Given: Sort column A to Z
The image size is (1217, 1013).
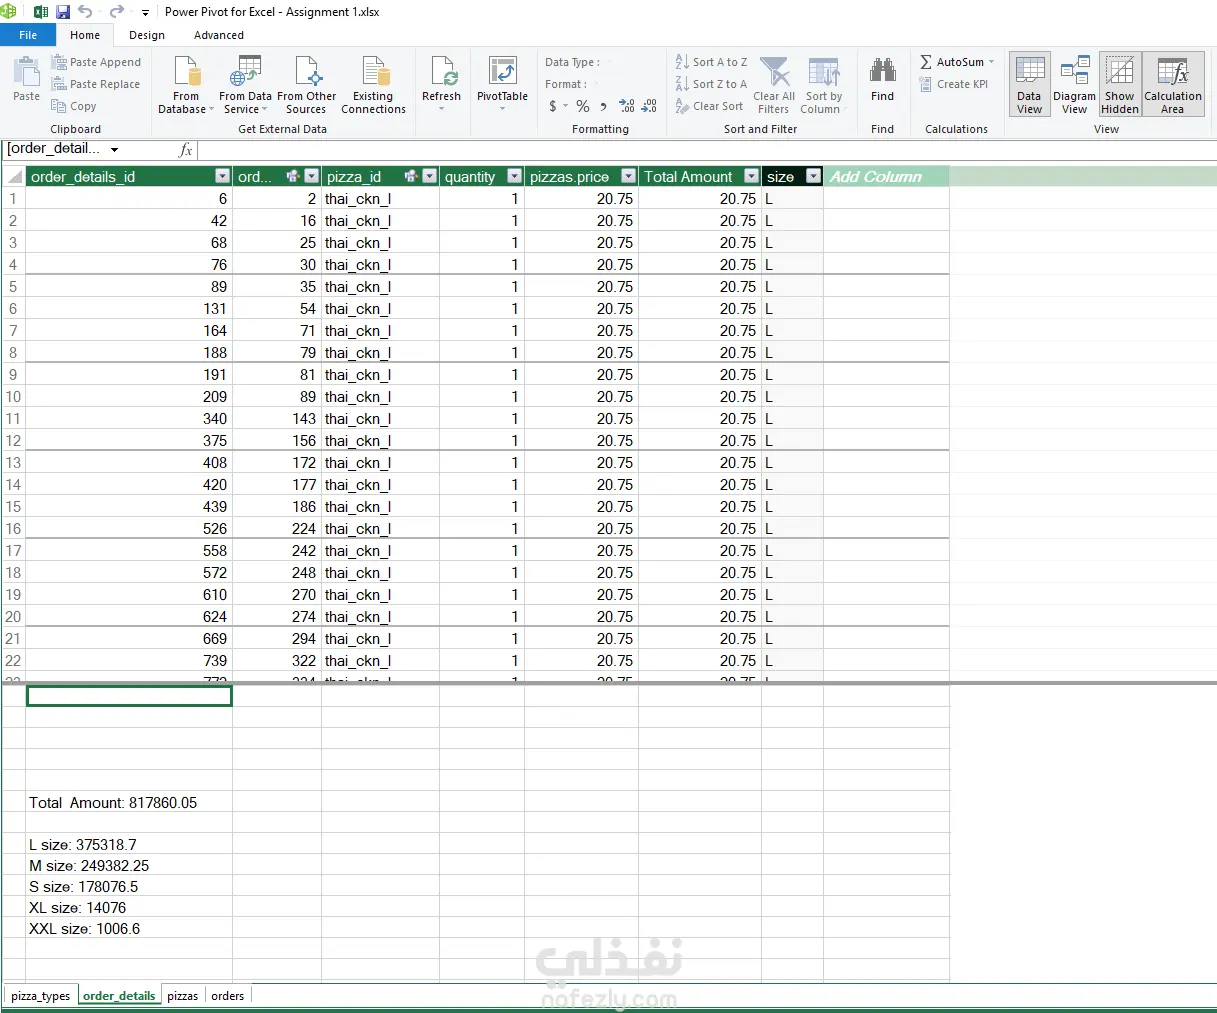Looking at the screenshot, I should click(x=711, y=62).
